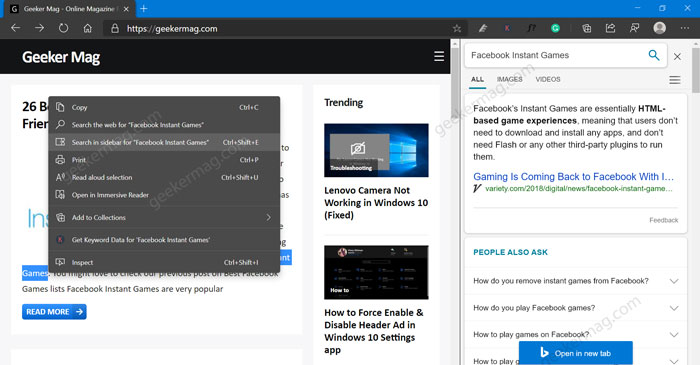Open the Geeker Mag hamburger menu
The width and height of the screenshot is (700, 365).
click(439, 56)
